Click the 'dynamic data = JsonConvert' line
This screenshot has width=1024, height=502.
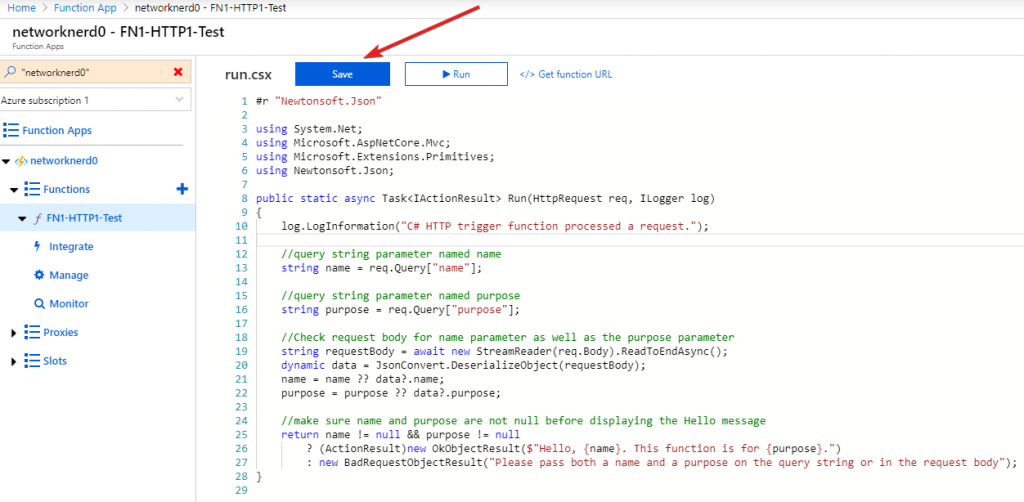click(x=463, y=365)
